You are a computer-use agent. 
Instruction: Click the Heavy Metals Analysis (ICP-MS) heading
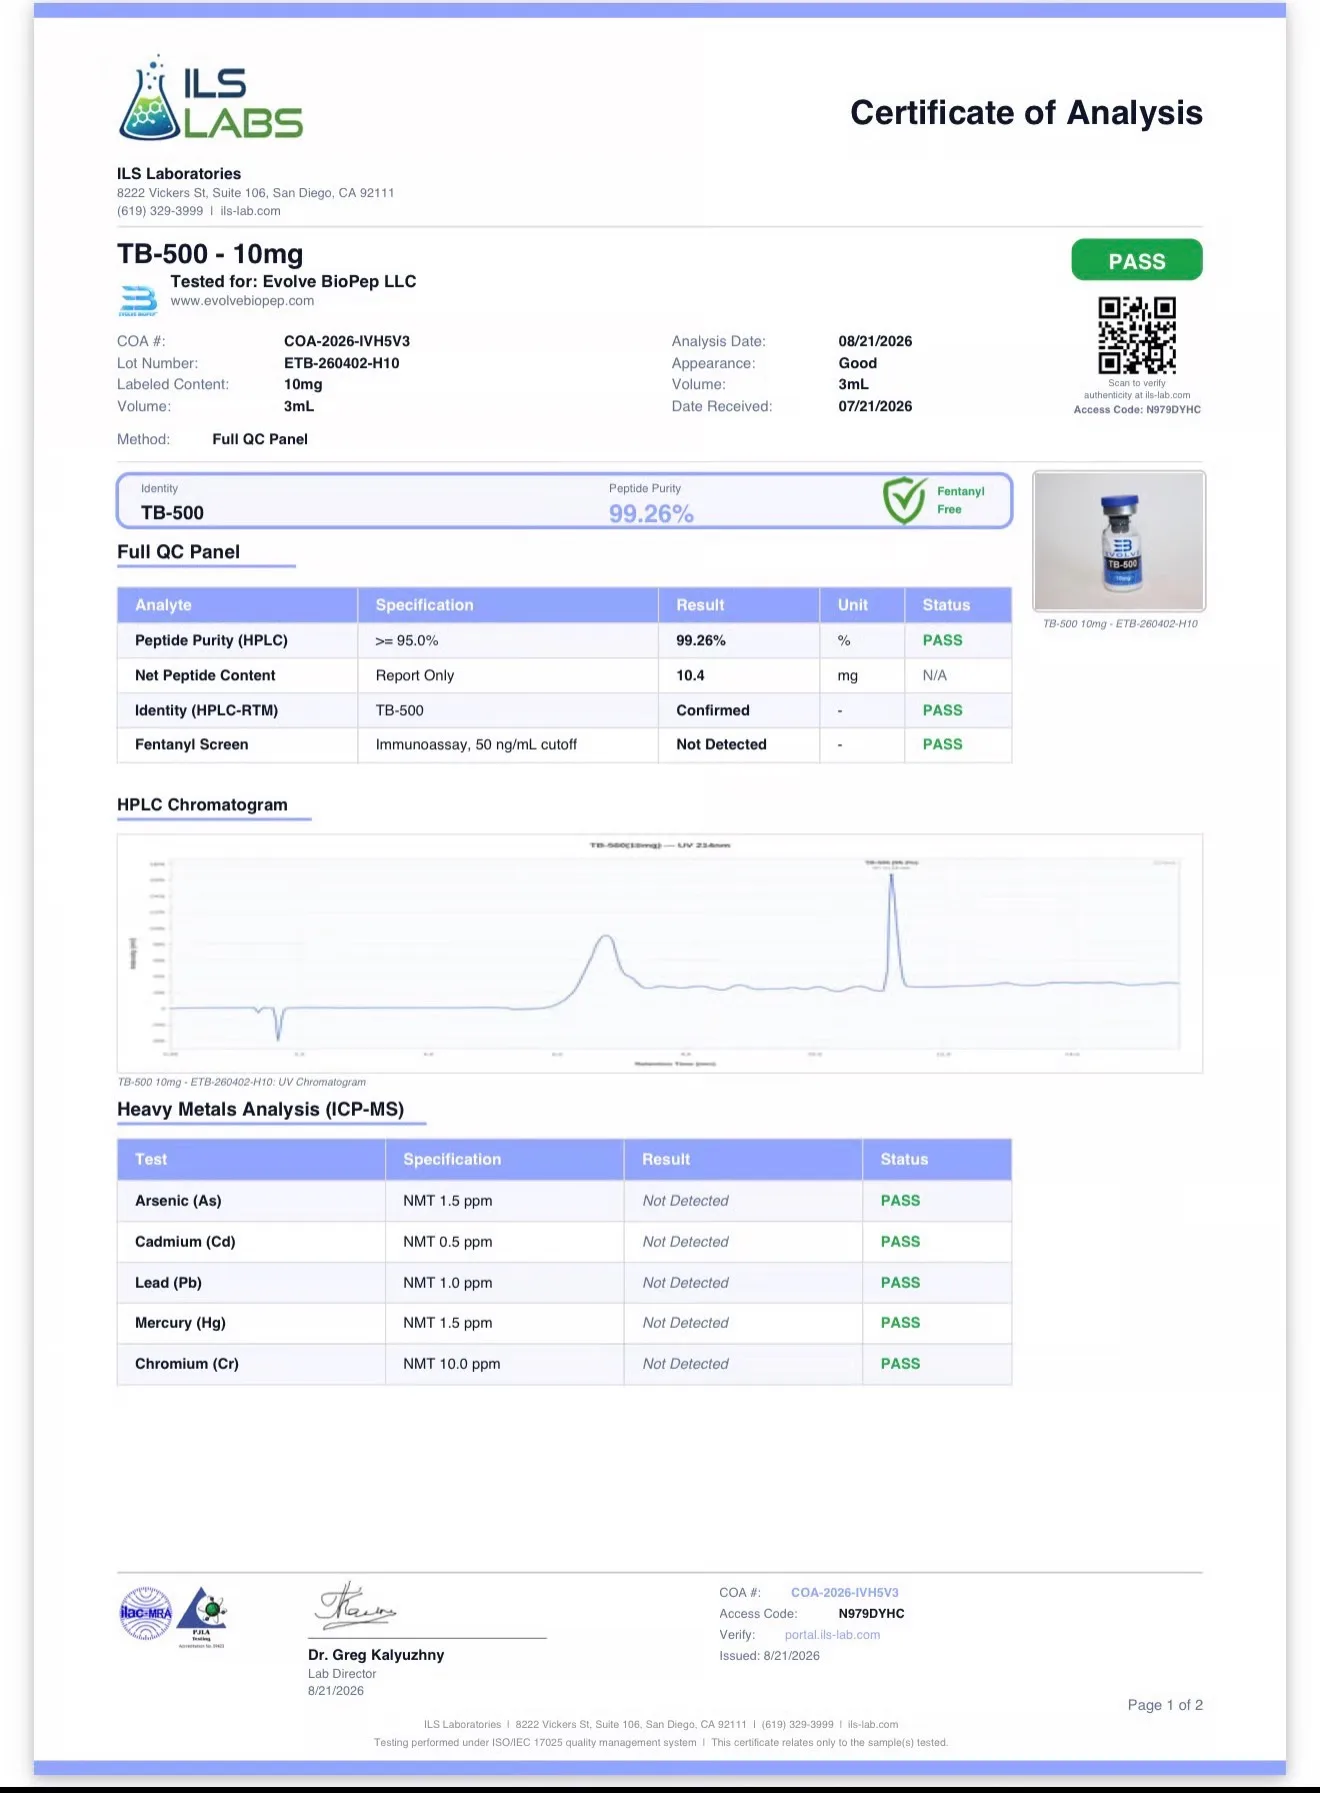pos(261,1110)
